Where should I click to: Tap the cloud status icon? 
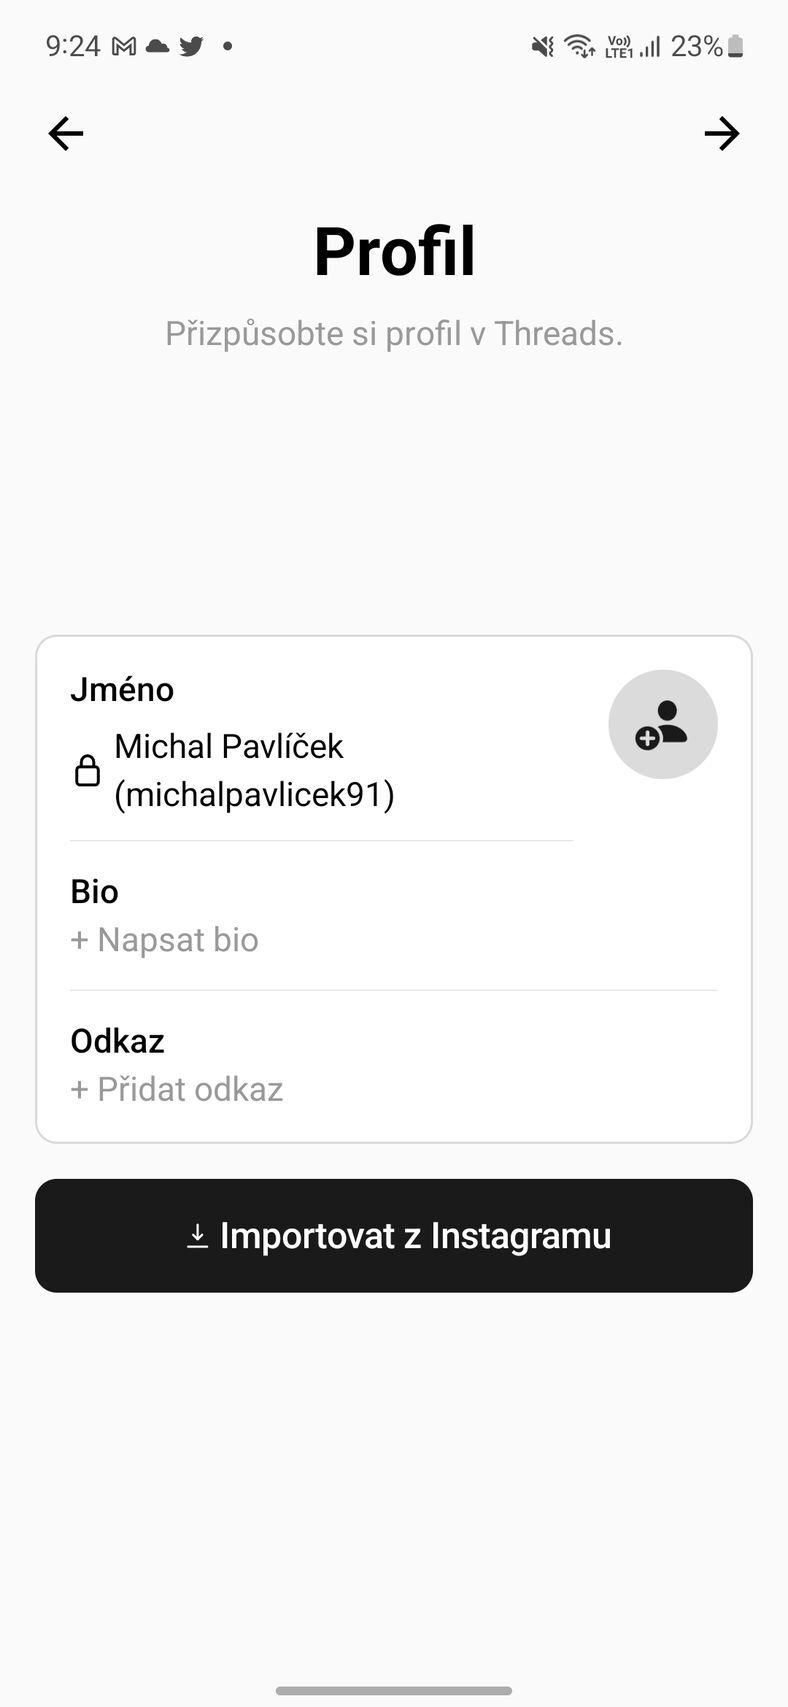pyautogui.click(x=157, y=46)
